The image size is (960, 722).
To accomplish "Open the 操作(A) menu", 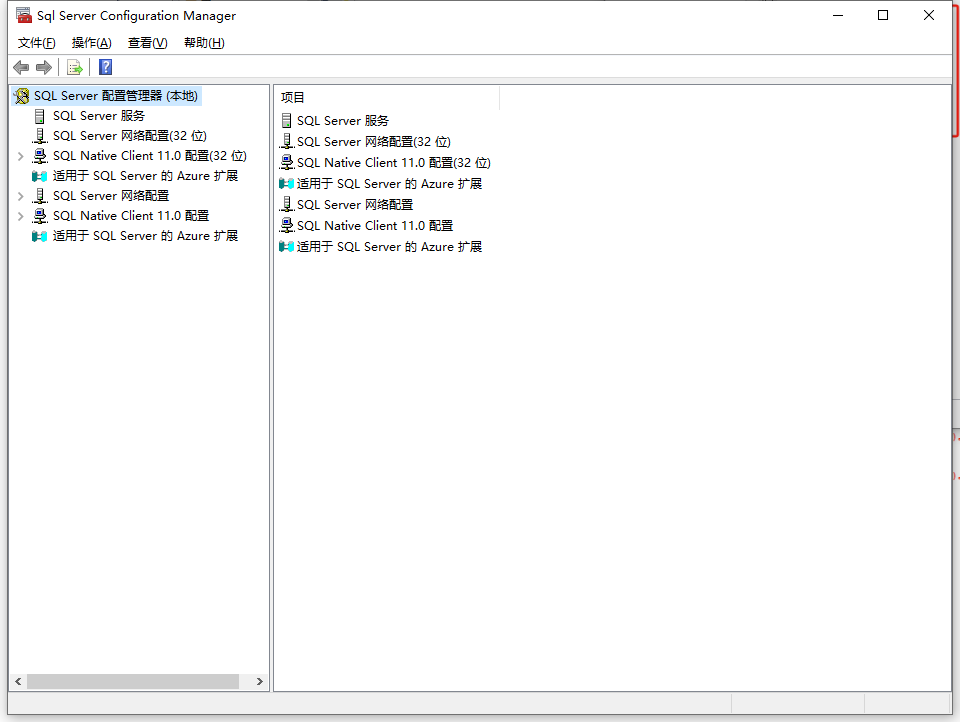I will tap(92, 43).
